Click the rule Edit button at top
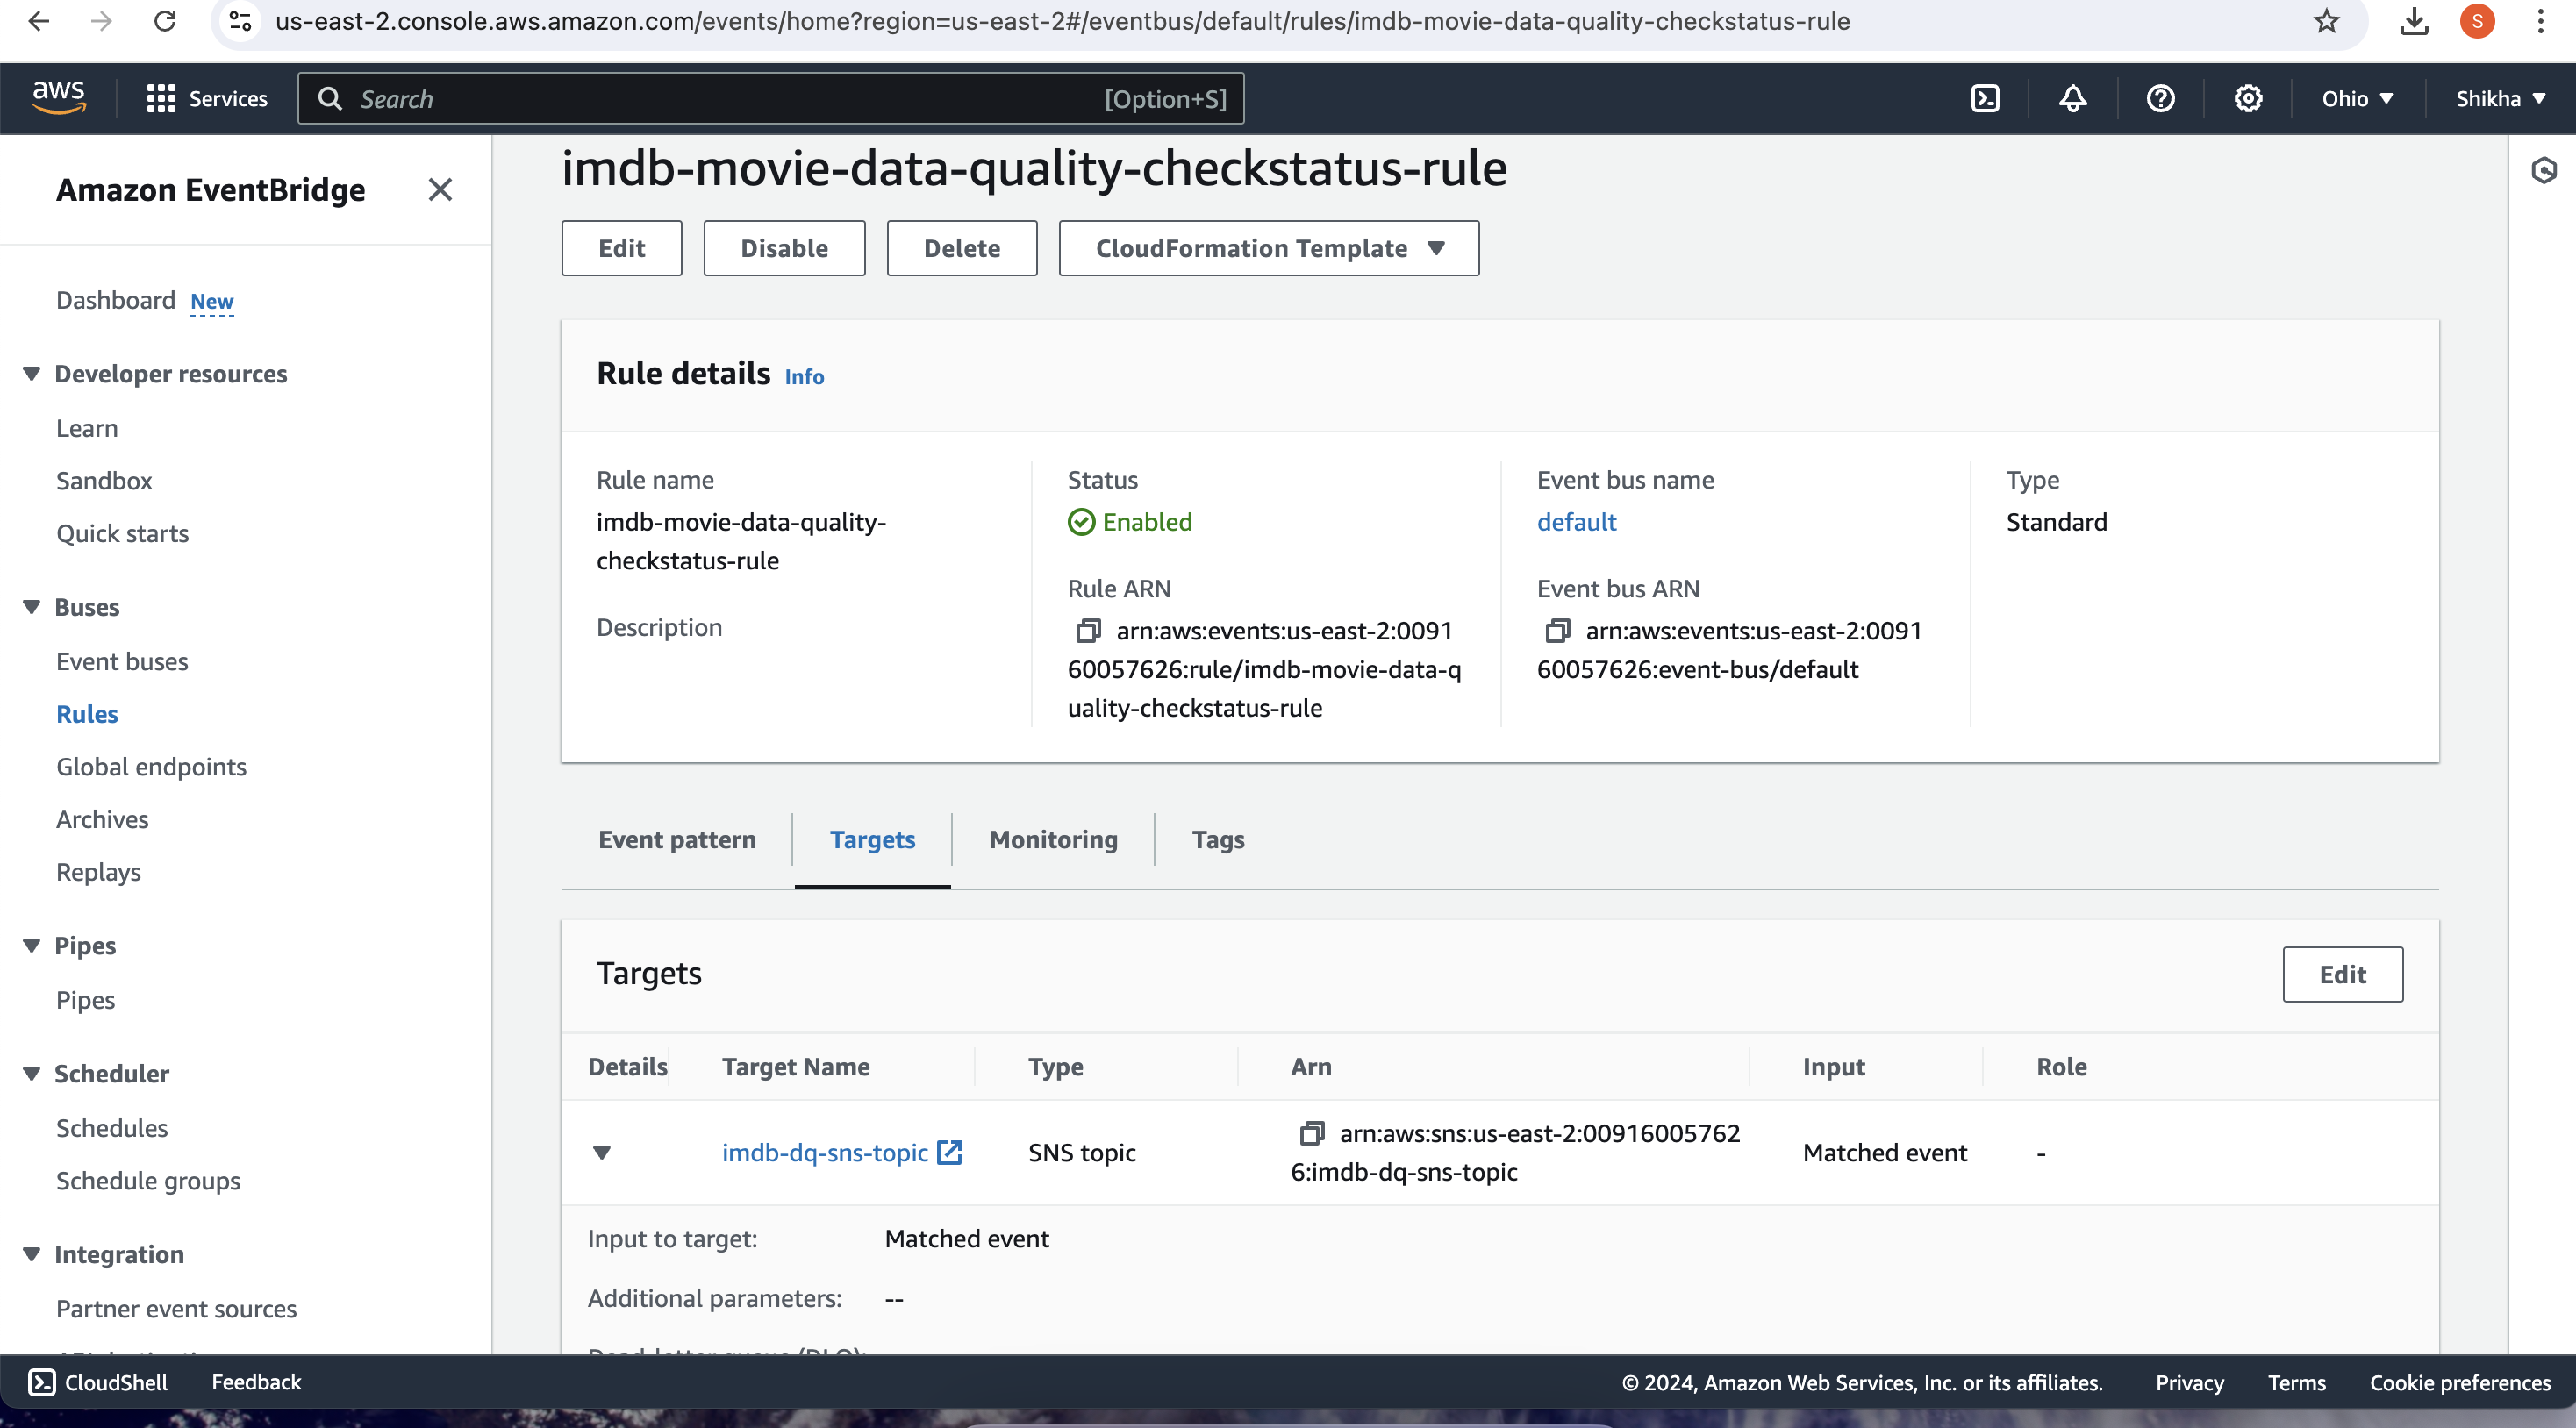The width and height of the screenshot is (2576, 1428). click(621, 248)
